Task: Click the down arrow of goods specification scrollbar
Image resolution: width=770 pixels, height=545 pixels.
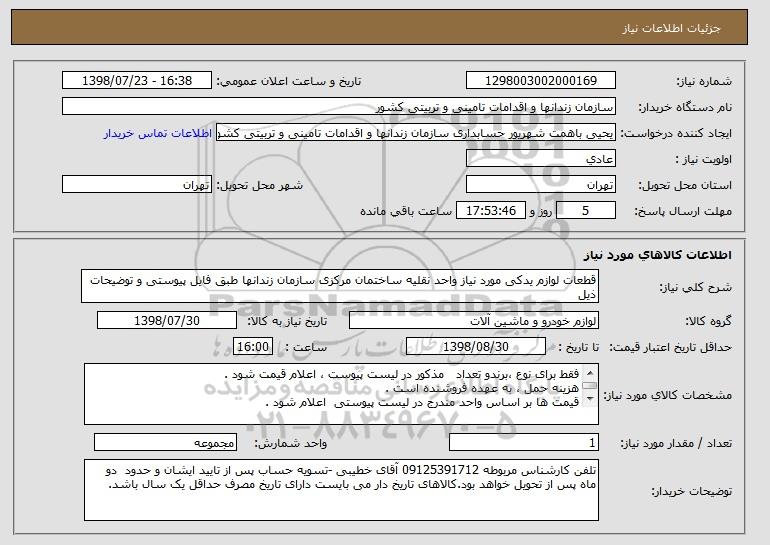Action: tap(590, 398)
